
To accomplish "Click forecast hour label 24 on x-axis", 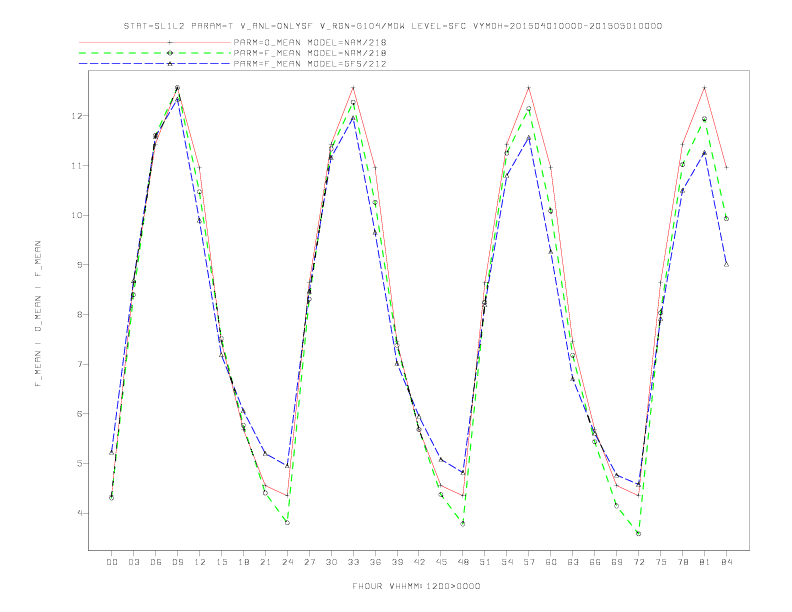I will coord(287,562).
